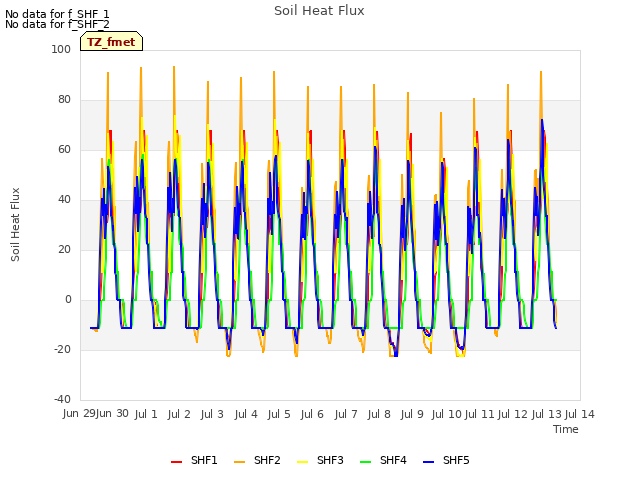Click the Jul 3 x-axis tick label
This screenshot has height=480, width=640.
tap(212, 414)
